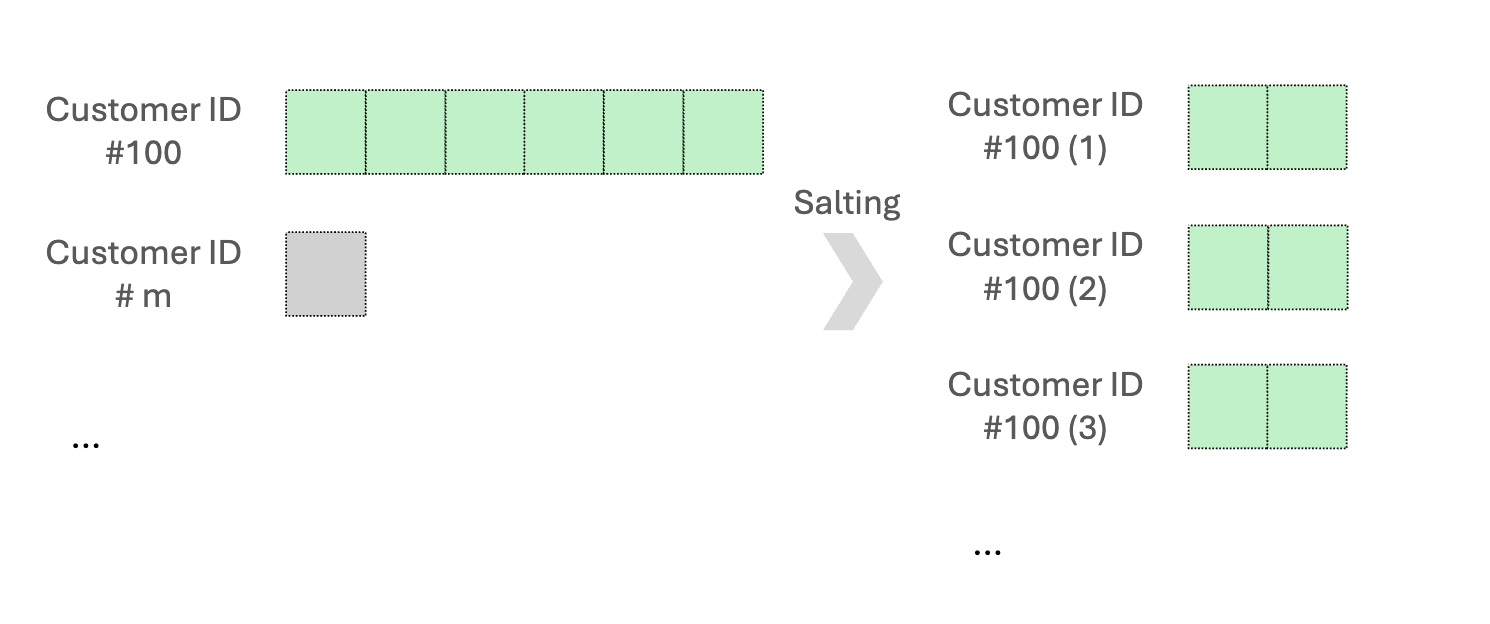The image size is (1490, 624).
Task: Click right green block beside #100 (2)
Action: tap(1308, 267)
